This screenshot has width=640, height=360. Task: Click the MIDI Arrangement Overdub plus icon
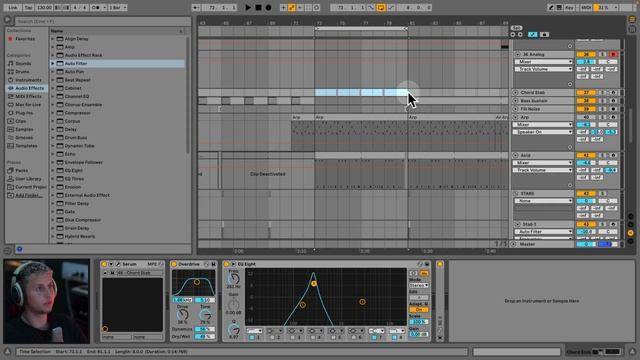283,7
